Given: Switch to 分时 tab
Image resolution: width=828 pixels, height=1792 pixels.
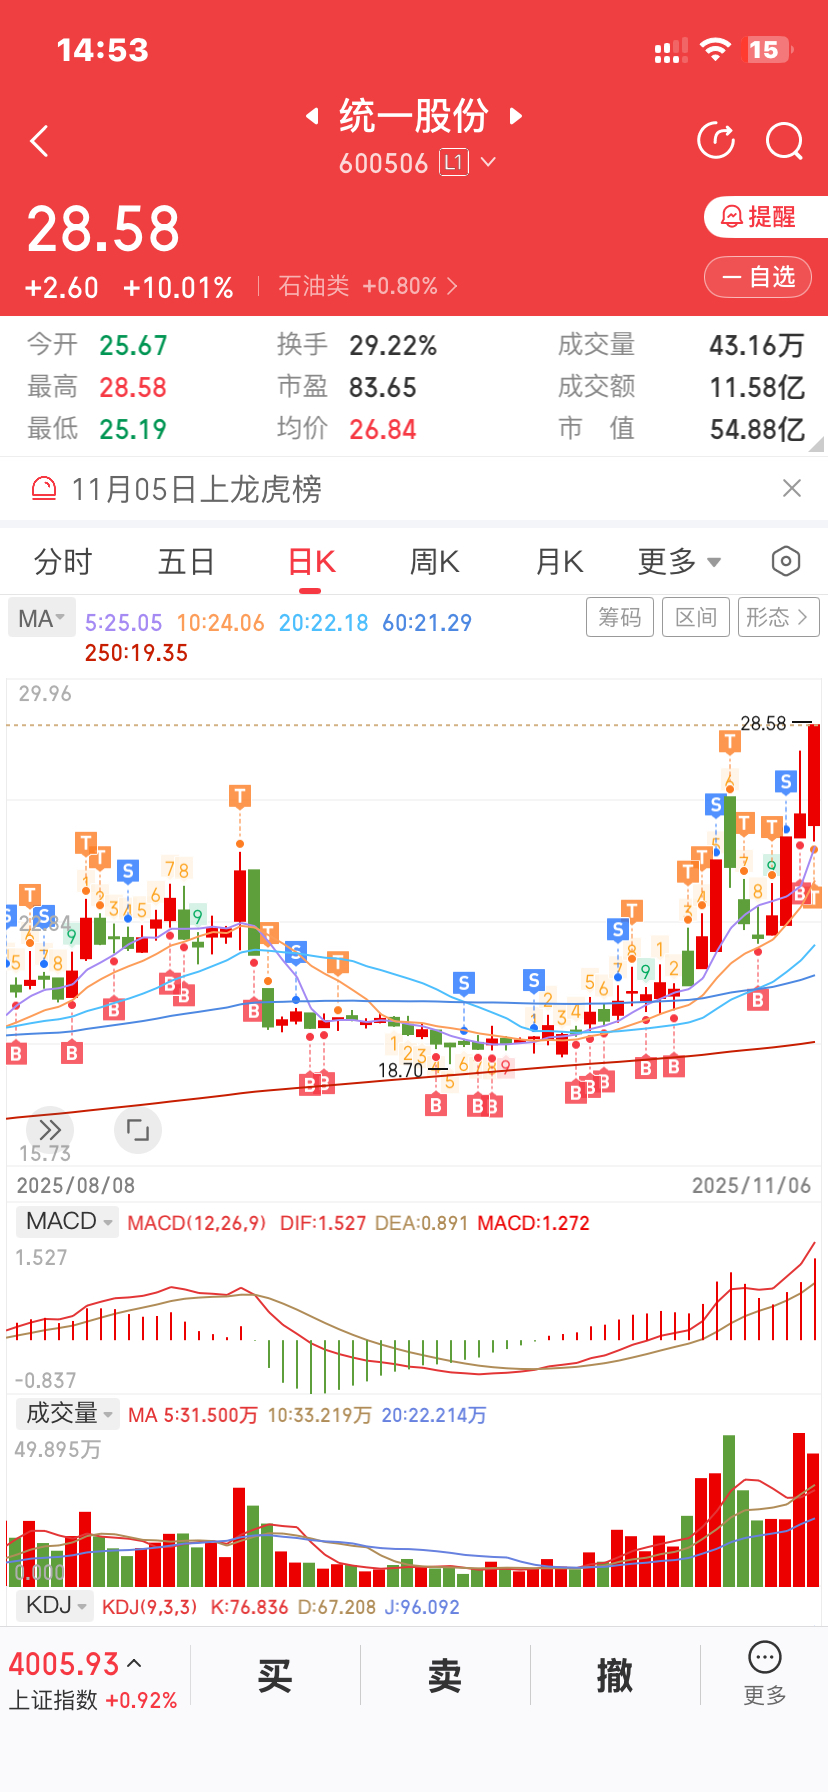Looking at the screenshot, I should pyautogui.click(x=63, y=562).
